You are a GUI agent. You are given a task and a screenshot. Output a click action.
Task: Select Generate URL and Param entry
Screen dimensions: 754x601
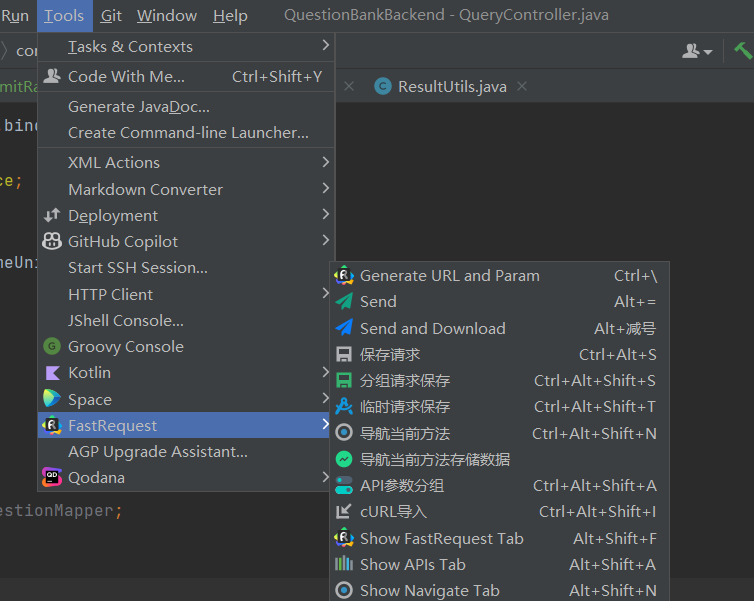[x=499, y=275]
